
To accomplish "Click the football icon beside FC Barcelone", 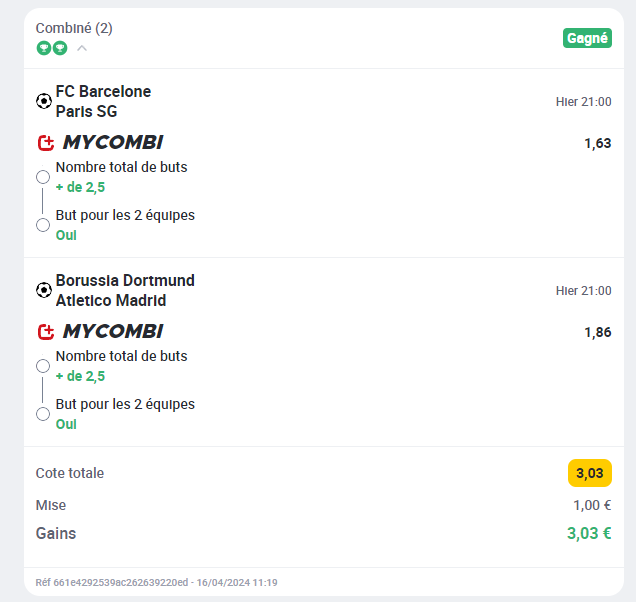I will tap(44, 101).
